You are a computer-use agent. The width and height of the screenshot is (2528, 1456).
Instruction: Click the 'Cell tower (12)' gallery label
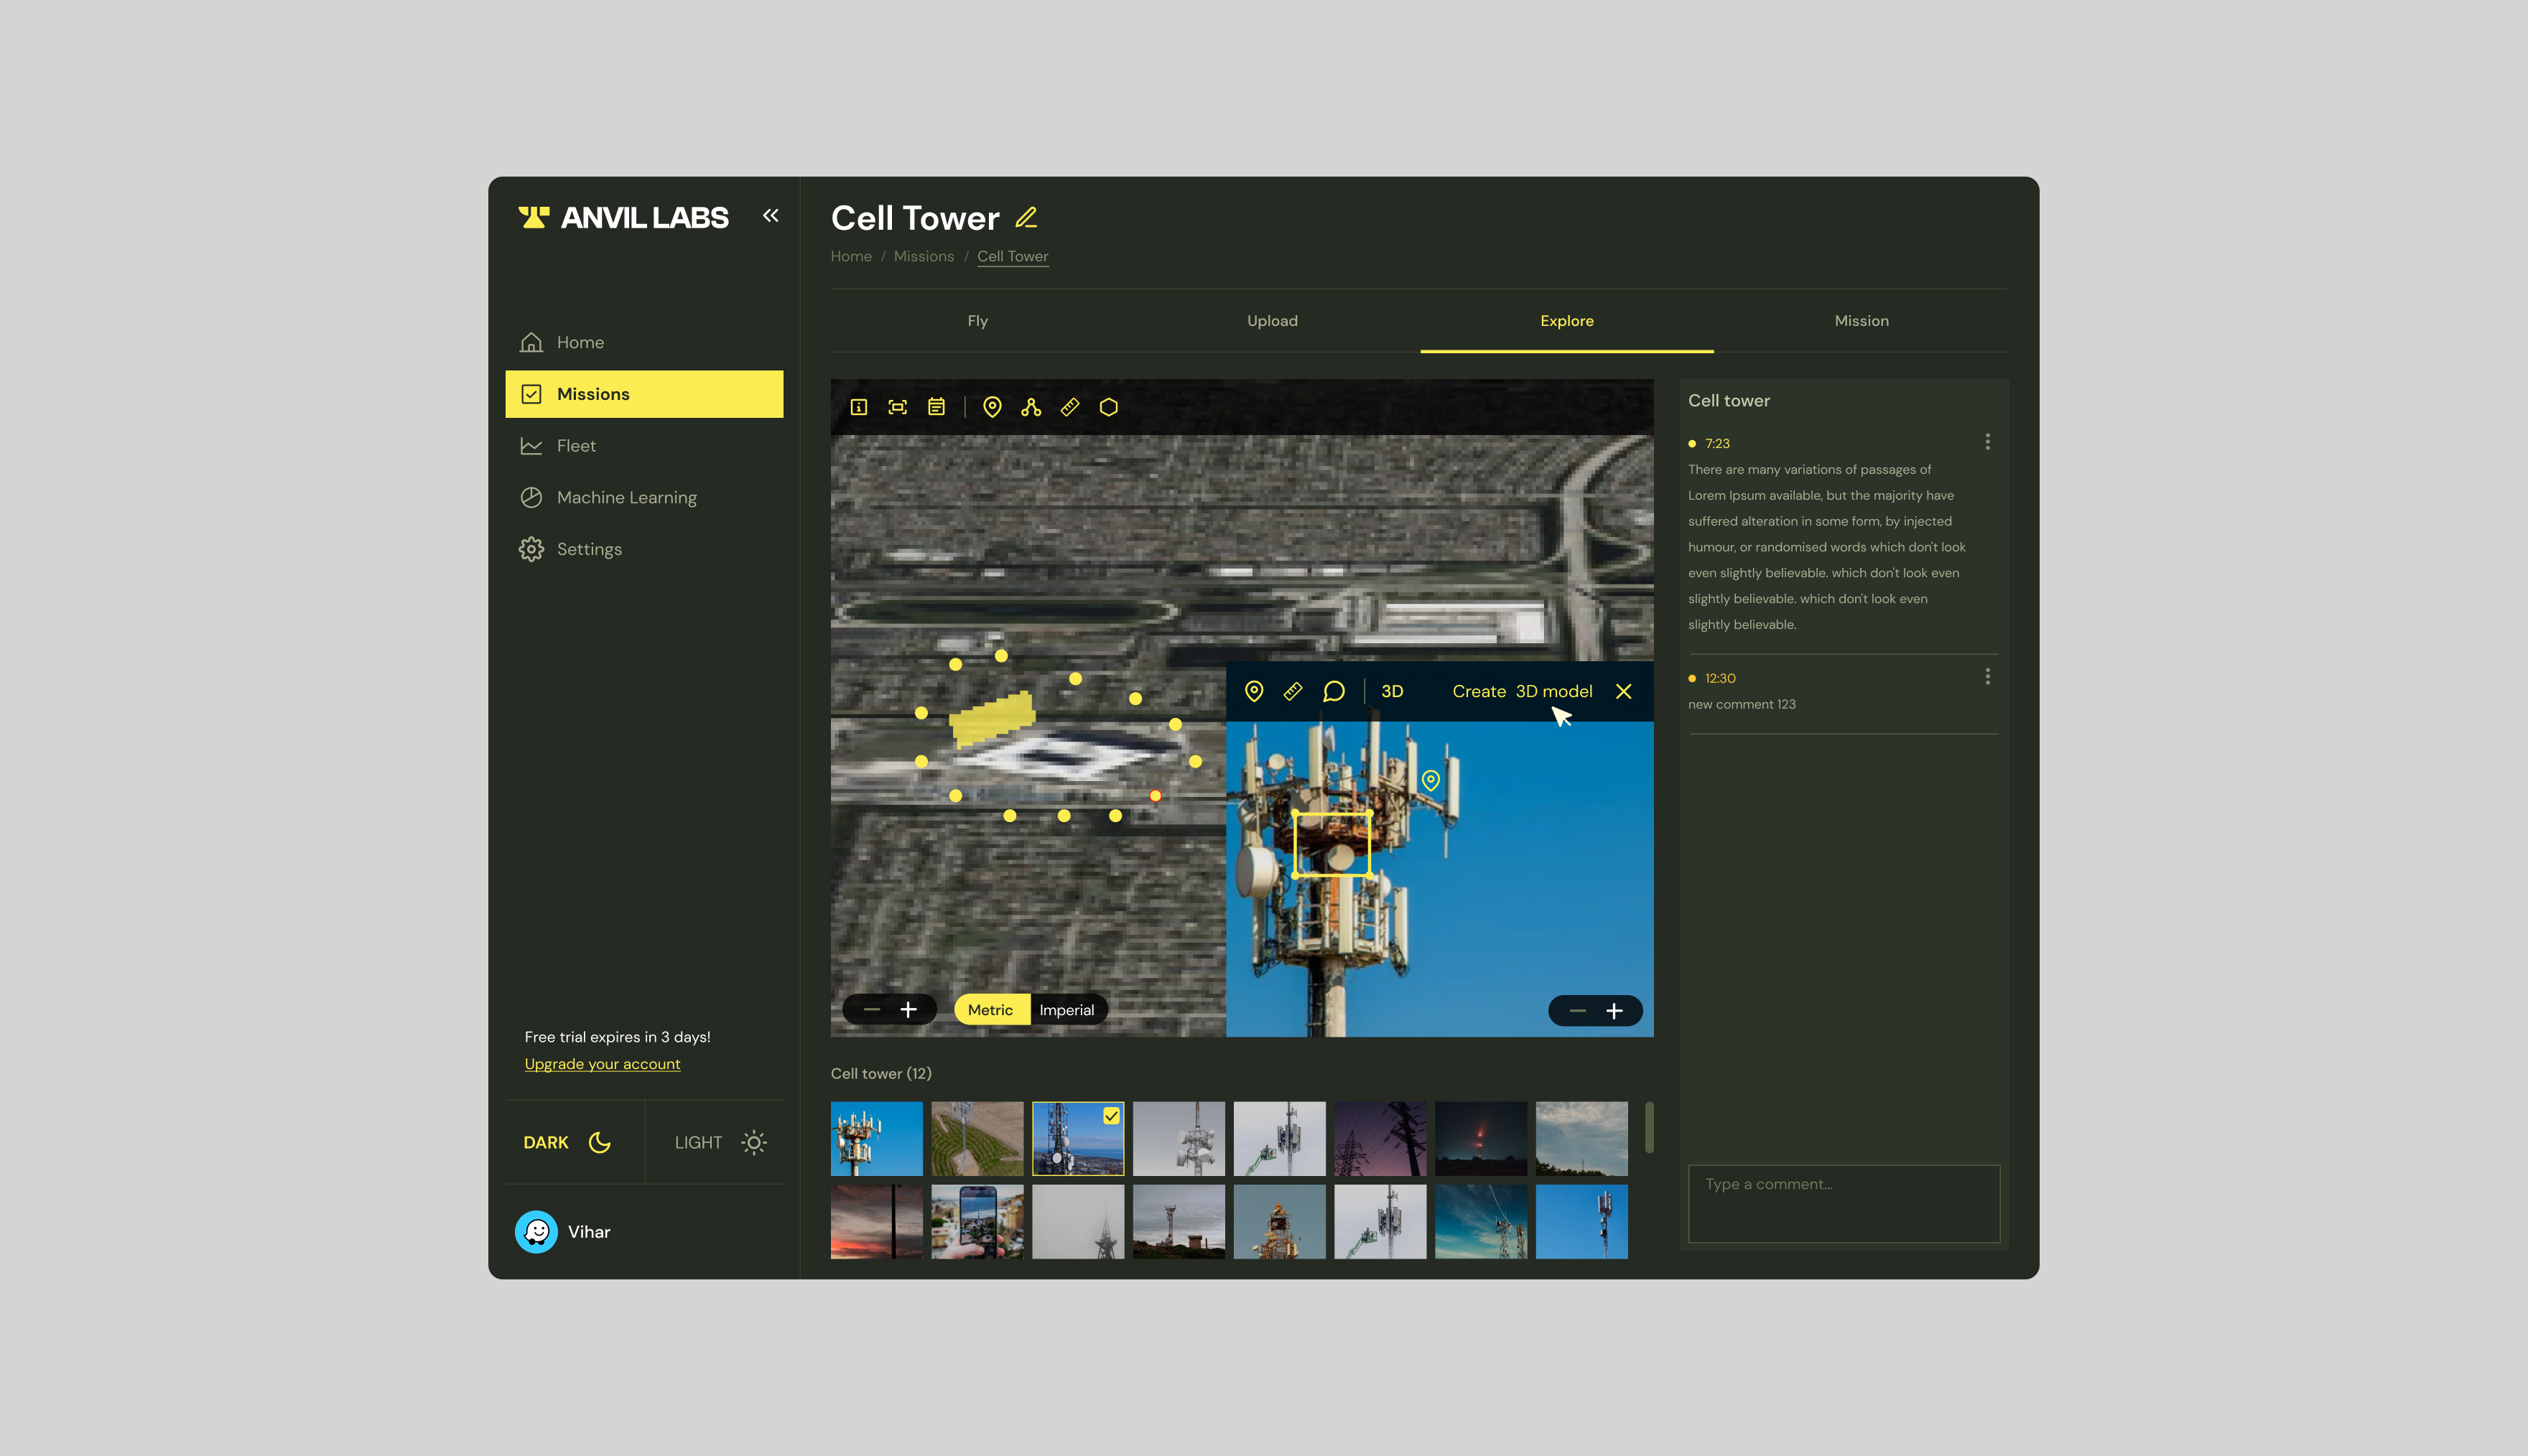(881, 1073)
